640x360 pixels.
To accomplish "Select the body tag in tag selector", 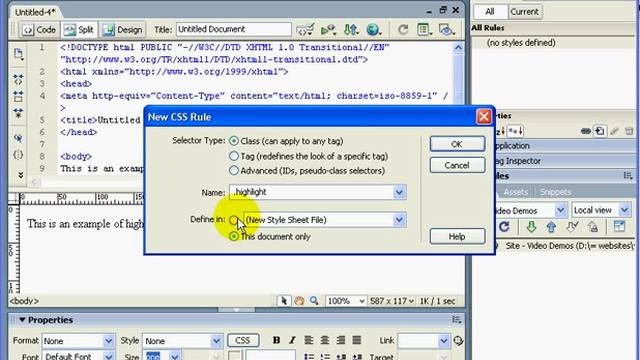I will tap(24, 301).
